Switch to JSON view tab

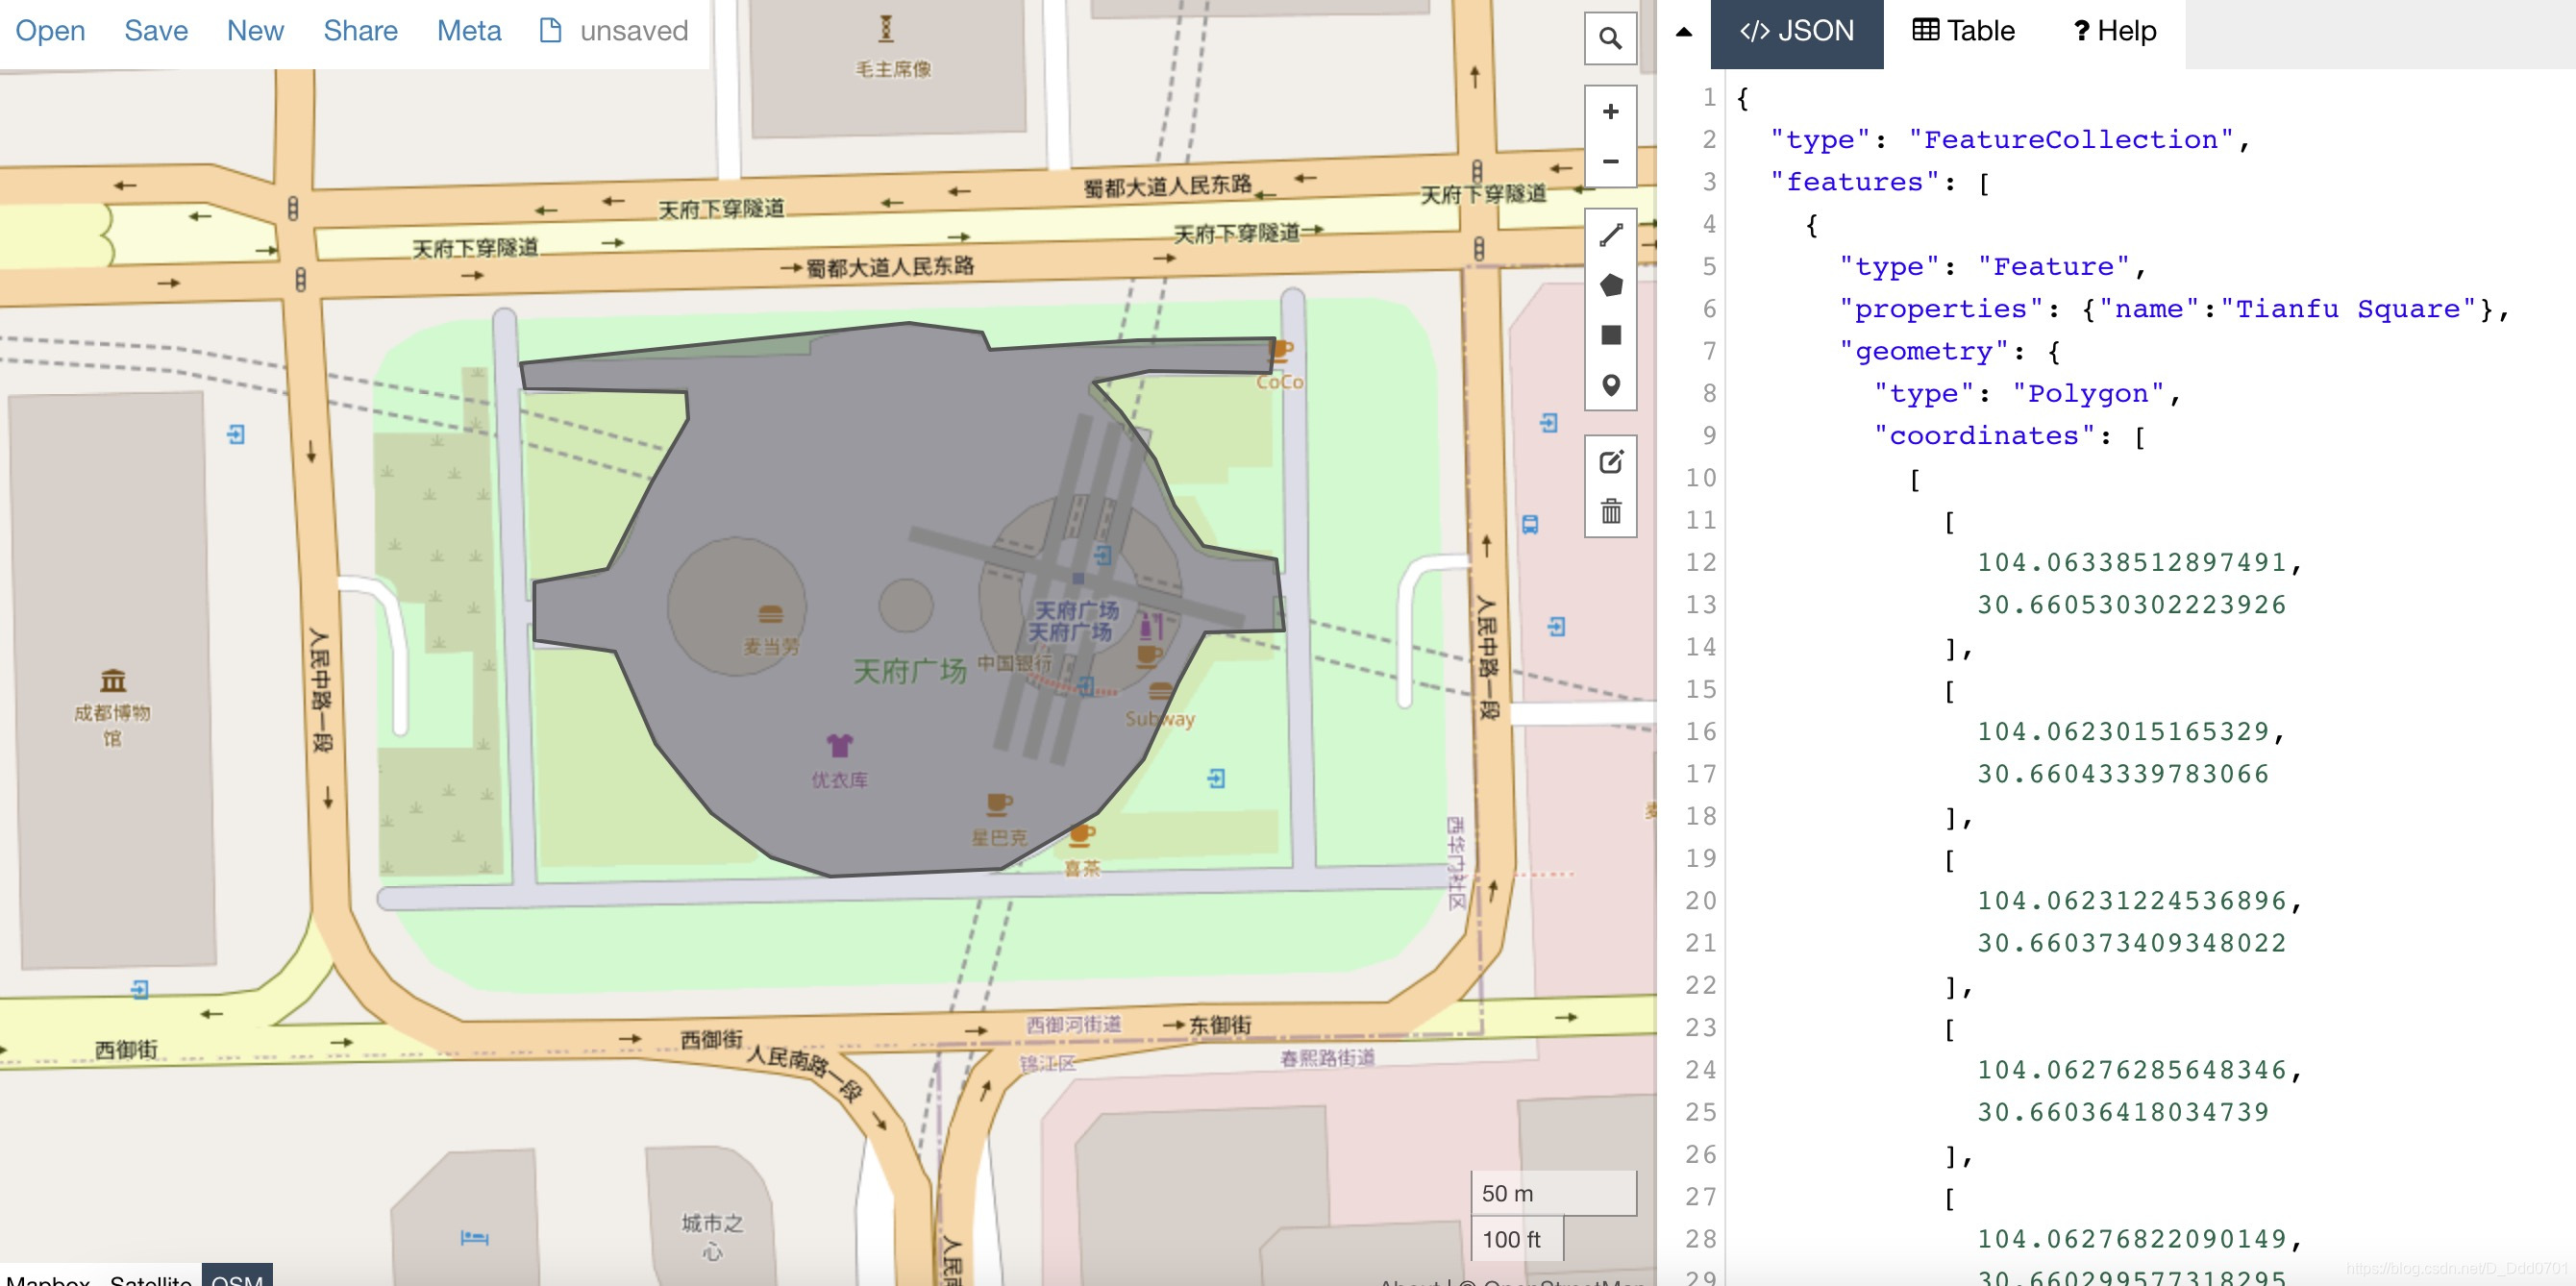click(x=1793, y=31)
